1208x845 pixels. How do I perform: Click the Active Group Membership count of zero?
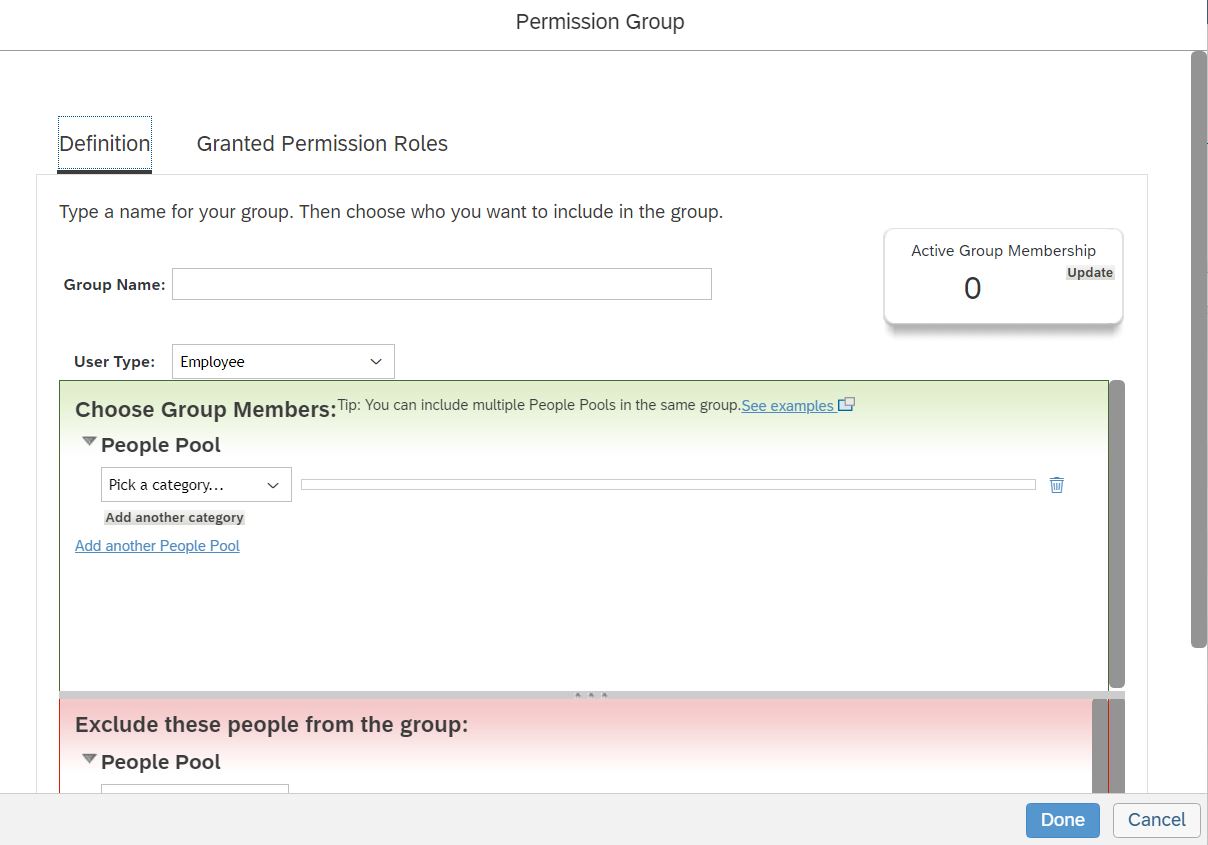[x=971, y=288]
